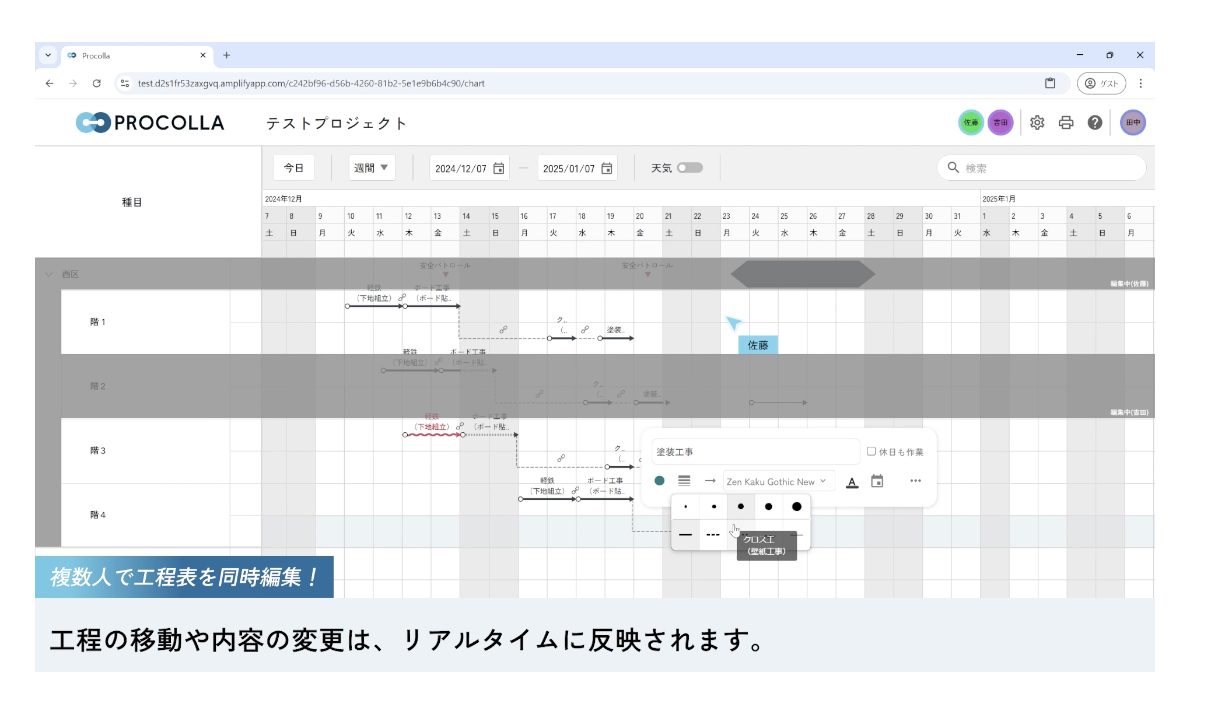The height and width of the screenshot is (710, 1220).
Task: Open the three-dot more options in popup
Action: point(915,481)
